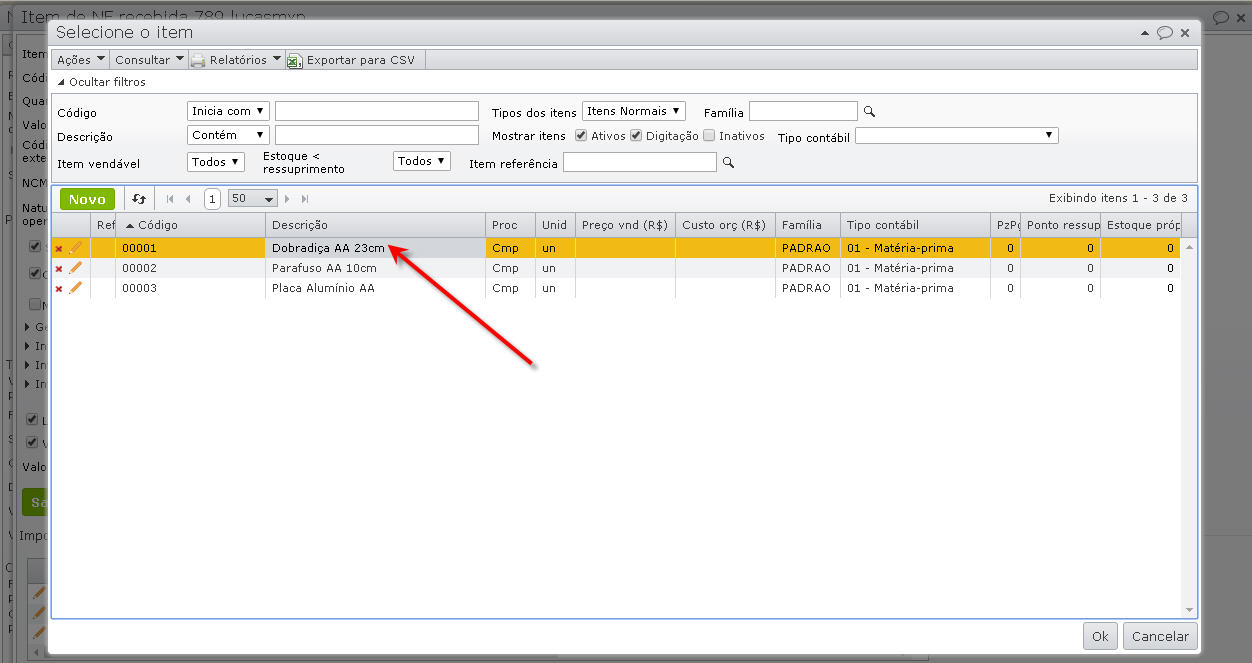Select the row Dobradiça AA 23cm
This screenshot has width=1252, height=663.
[x=616, y=248]
